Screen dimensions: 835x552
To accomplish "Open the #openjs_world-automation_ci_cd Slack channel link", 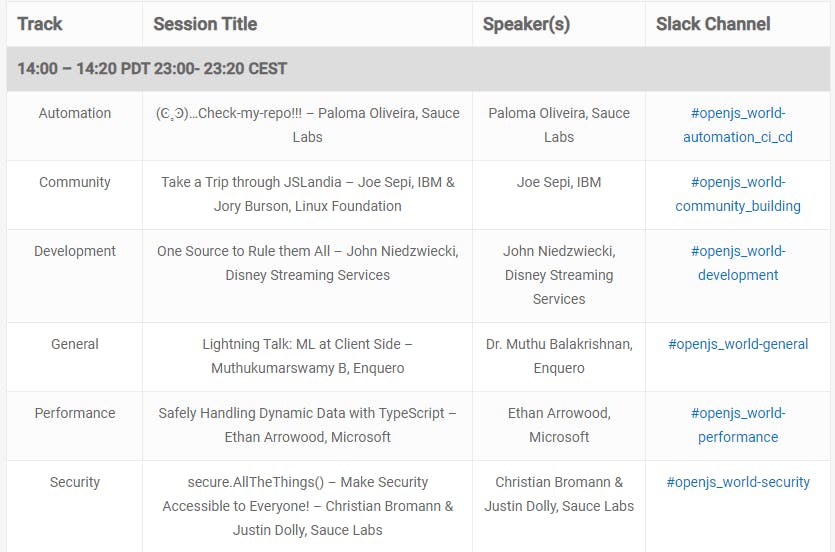I will 738,125.
